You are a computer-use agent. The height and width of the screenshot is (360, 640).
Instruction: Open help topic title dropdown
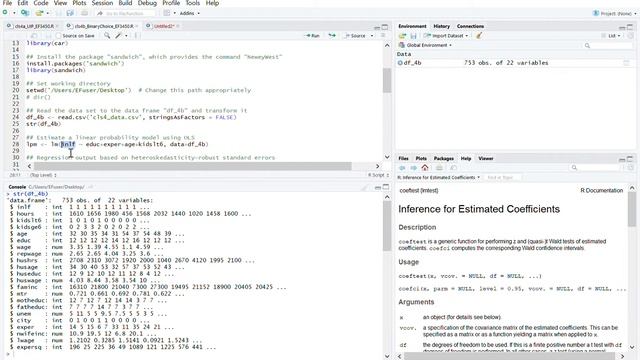(438, 178)
